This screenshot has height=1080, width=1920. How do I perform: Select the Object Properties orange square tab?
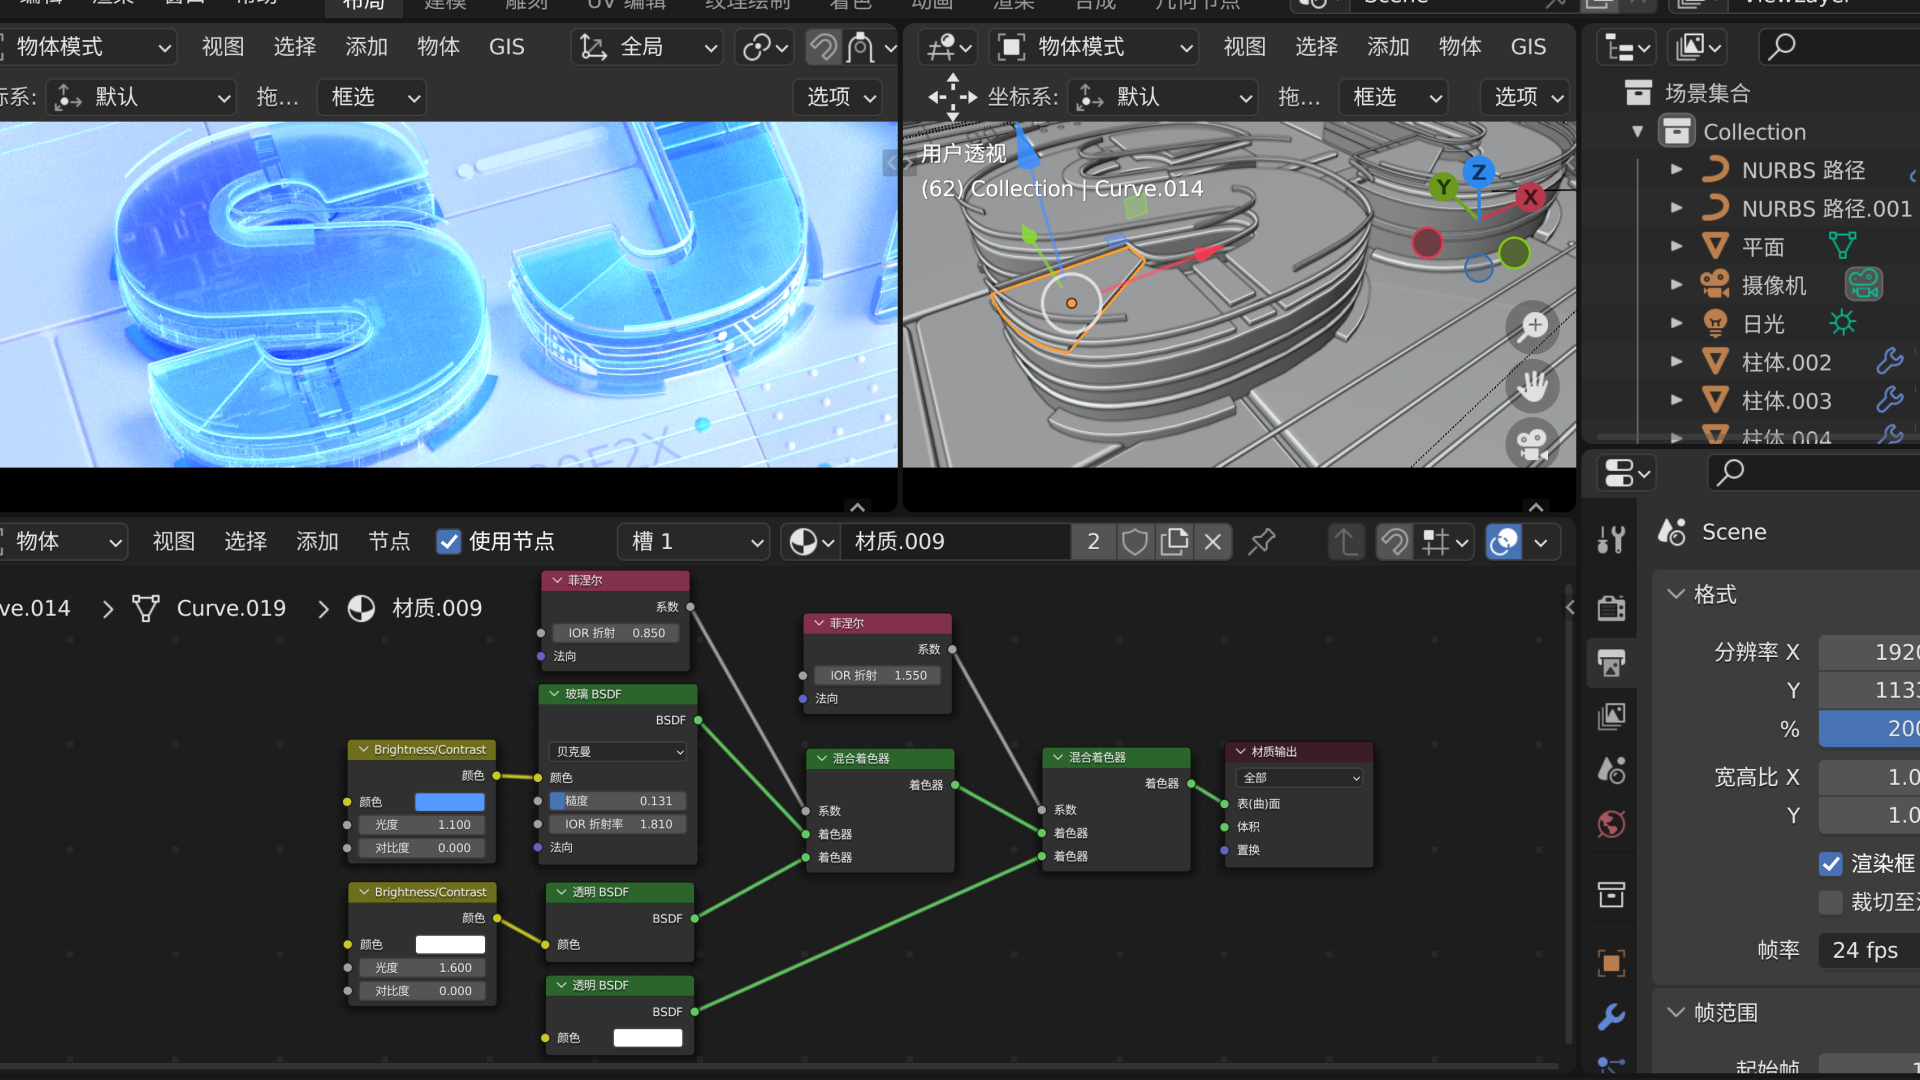[1611, 963]
